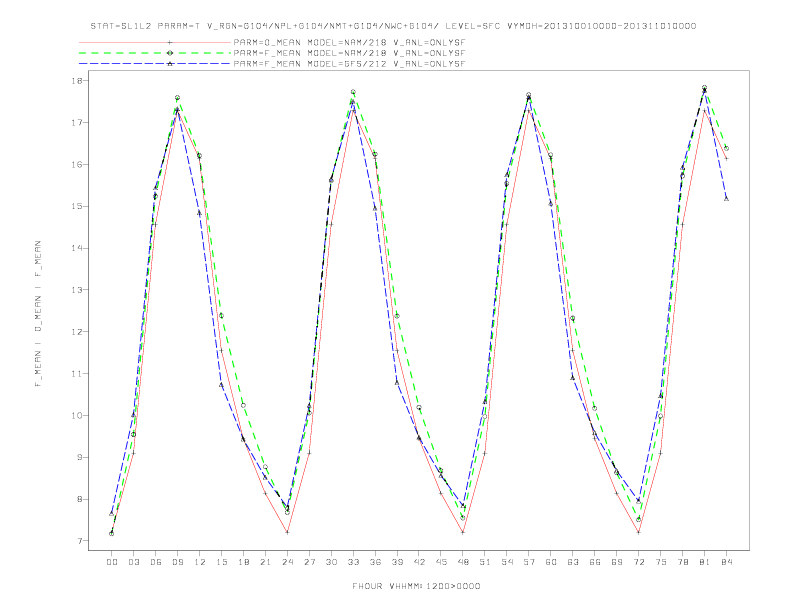The image size is (792, 612).
Task: Click y-axis tick label 18
Action: [79, 81]
